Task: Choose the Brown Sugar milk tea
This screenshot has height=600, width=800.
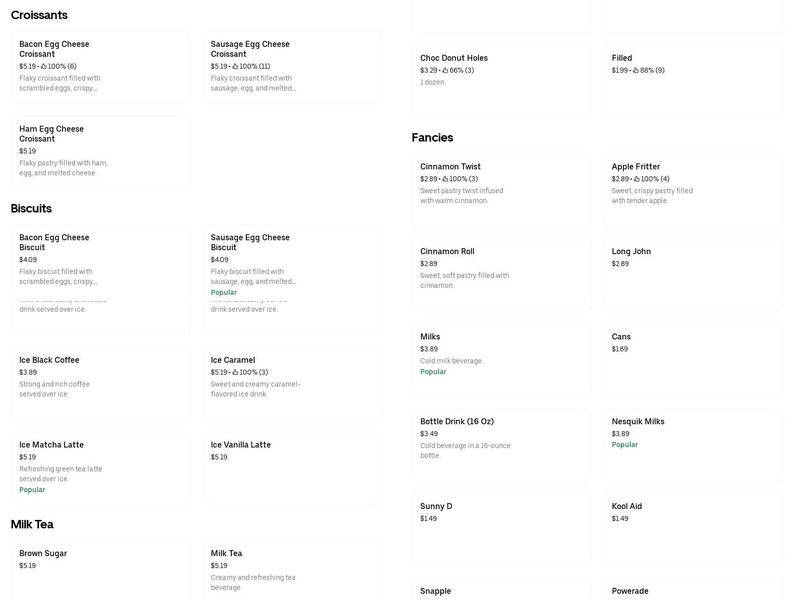Action: point(101,570)
